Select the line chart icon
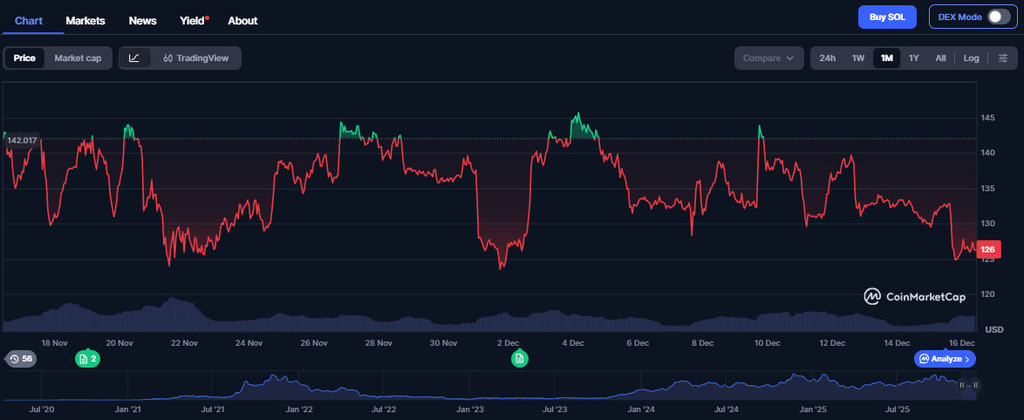 (135, 58)
